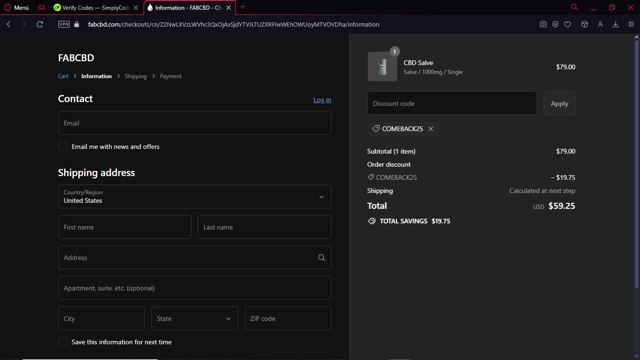Open the ad blocker shield icon
Viewport: 640px width, 360px height.
[x=555, y=24]
